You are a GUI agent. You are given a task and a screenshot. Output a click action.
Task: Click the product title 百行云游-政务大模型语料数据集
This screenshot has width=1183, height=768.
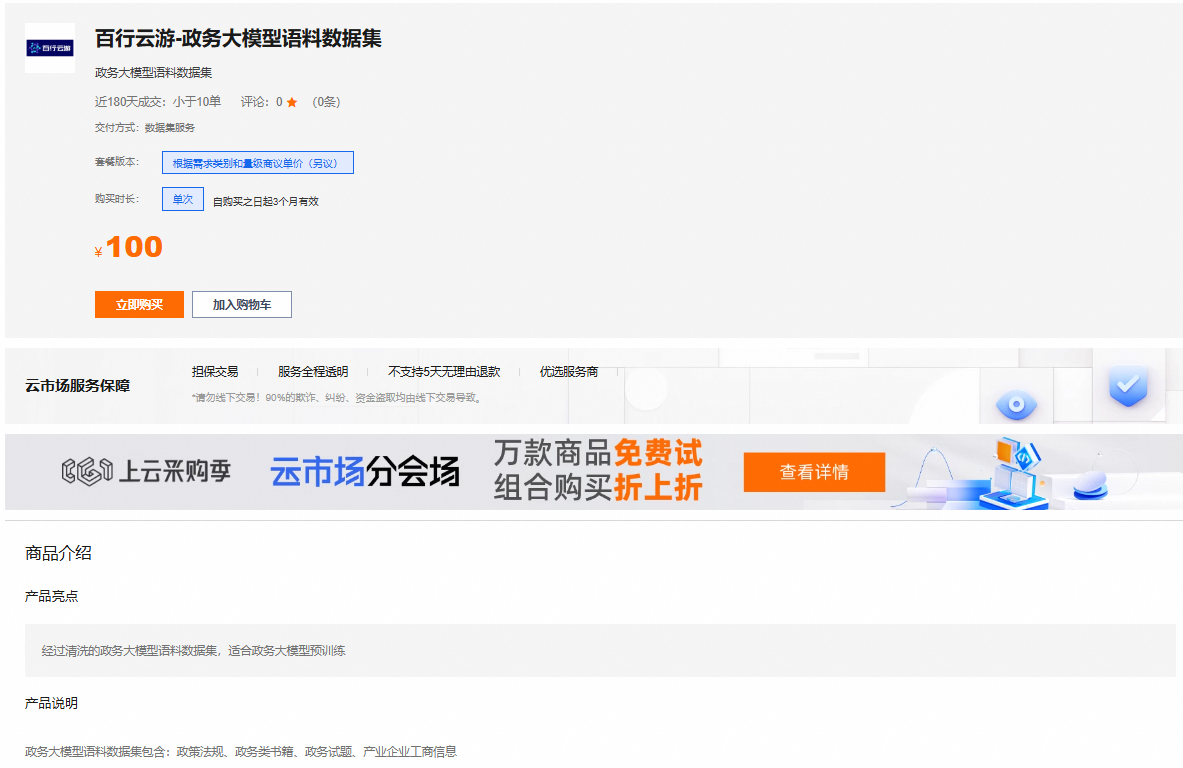click(x=238, y=38)
